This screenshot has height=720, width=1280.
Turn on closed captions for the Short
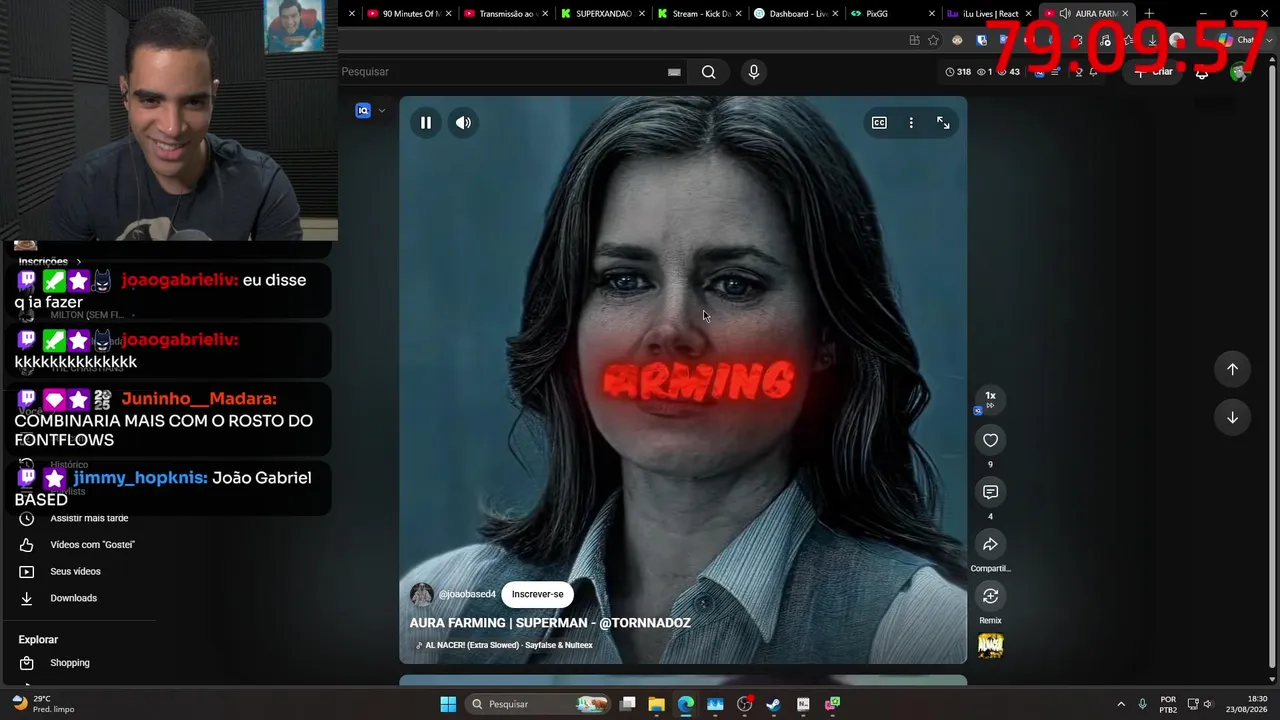click(879, 123)
